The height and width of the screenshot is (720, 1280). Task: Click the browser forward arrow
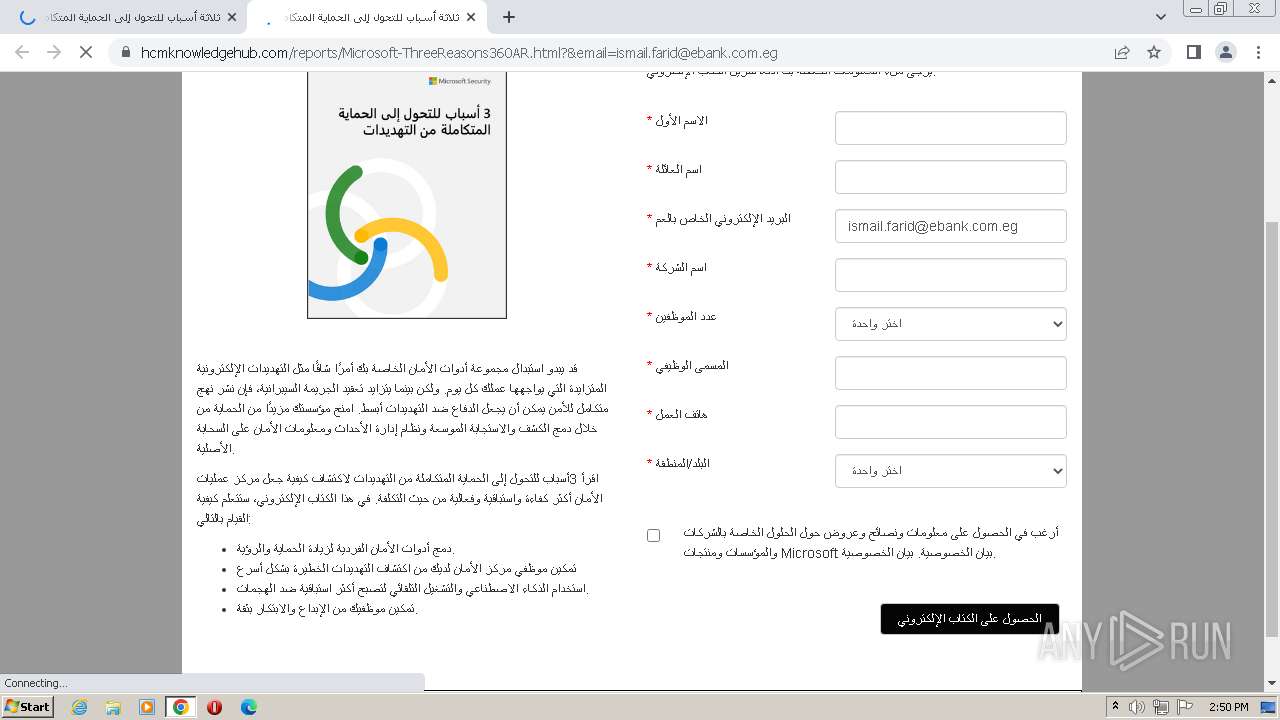pos(54,52)
